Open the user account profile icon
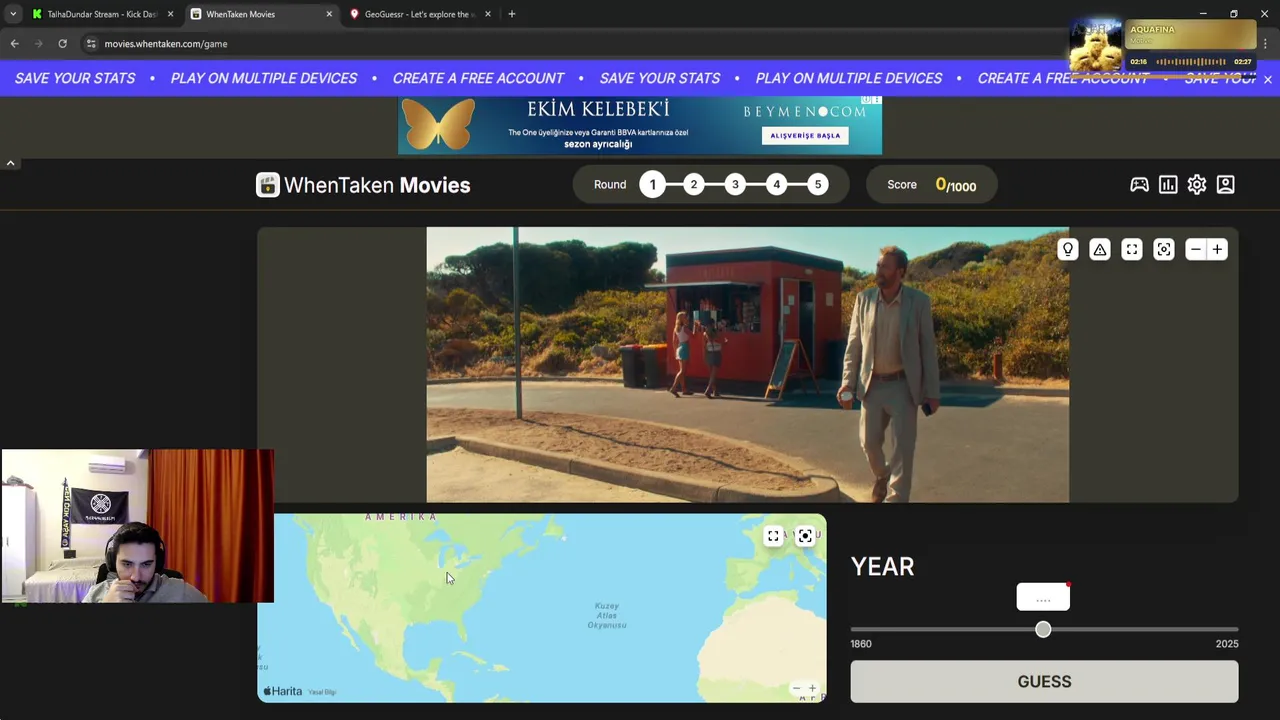The height and width of the screenshot is (720, 1280). (x=1226, y=185)
